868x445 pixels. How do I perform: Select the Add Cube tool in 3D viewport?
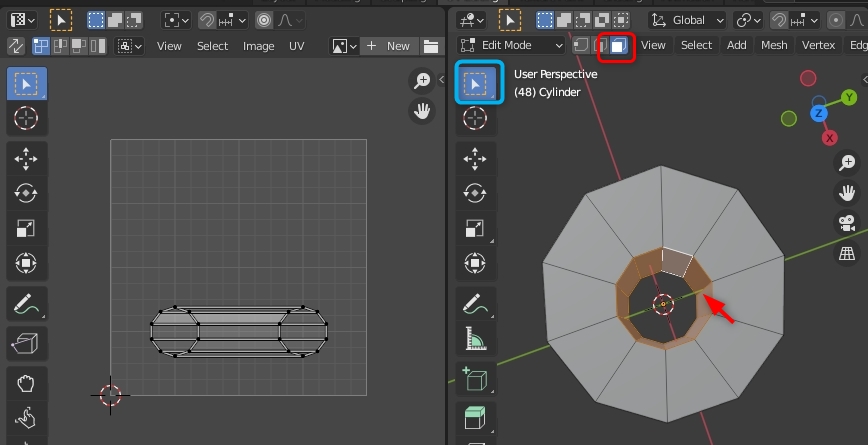pos(475,379)
